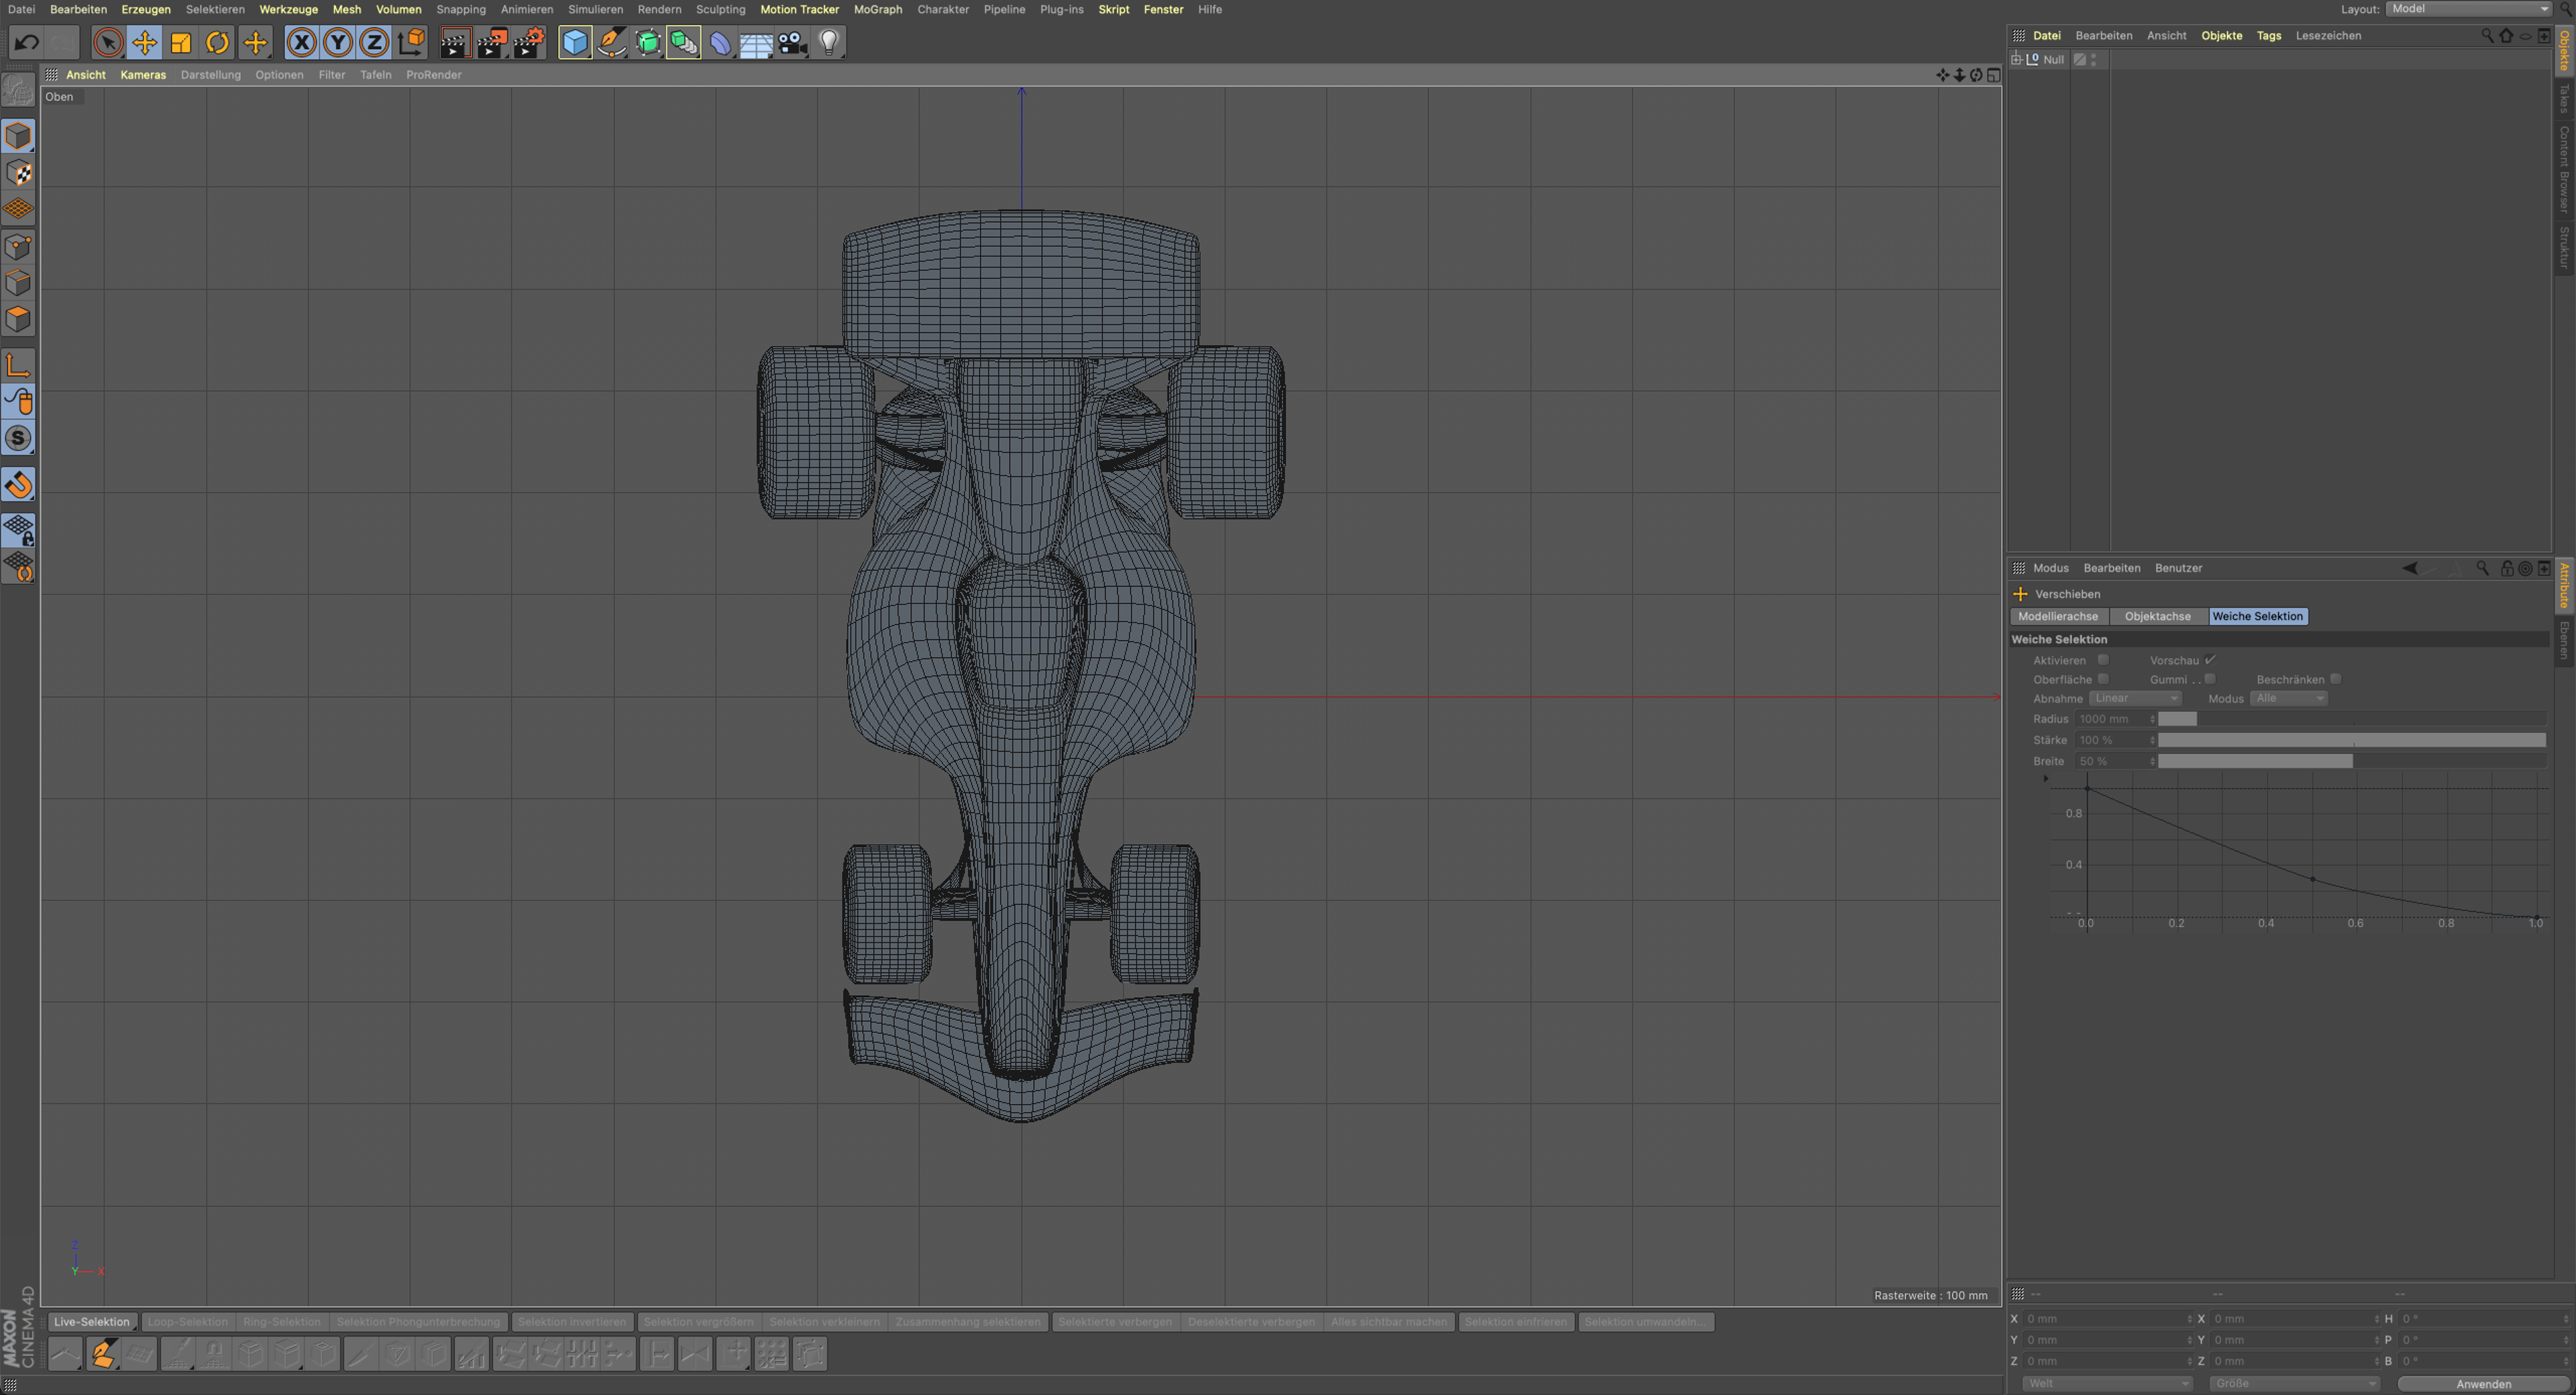Open the Modus Alle dropdown
This screenshot has width=2576, height=1395.
pos(2288,698)
